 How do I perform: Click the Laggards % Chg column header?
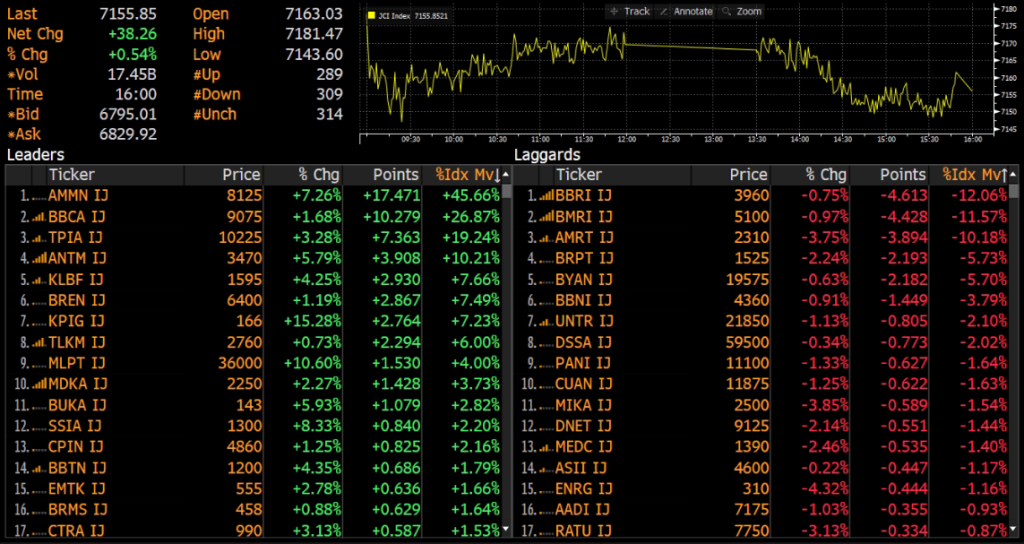coord(826,175)
